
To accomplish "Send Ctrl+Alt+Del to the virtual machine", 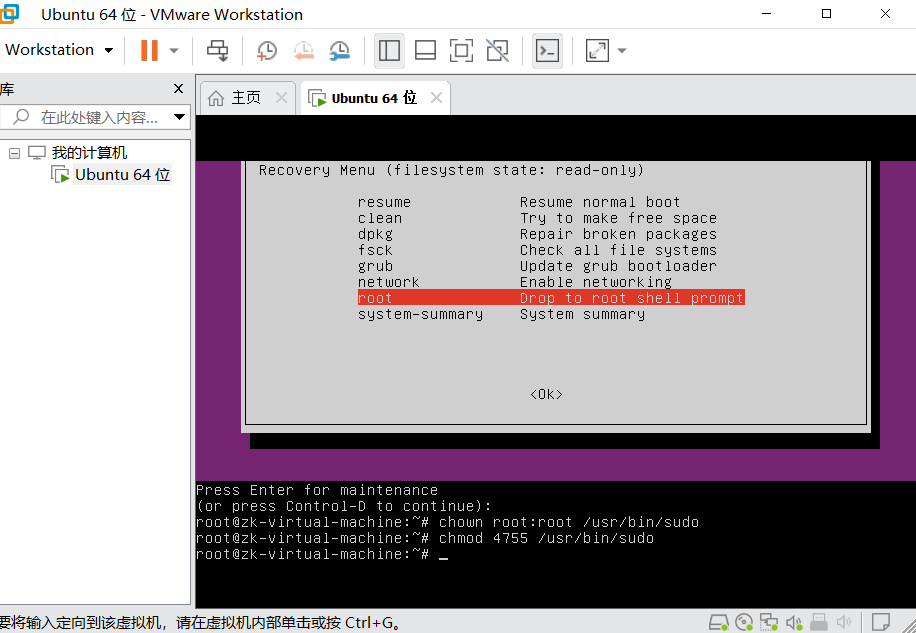I will (x=218, y=50).
